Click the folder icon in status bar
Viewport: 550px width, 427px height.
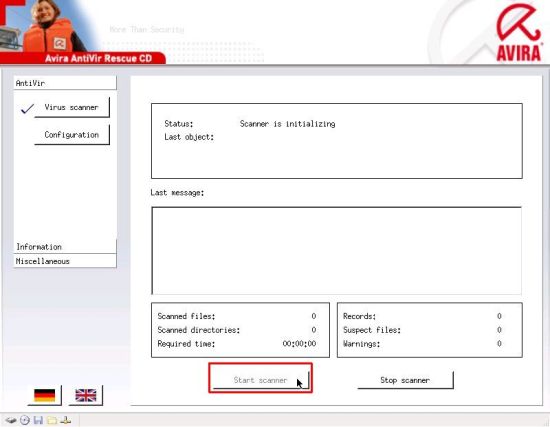coord(52,420)
